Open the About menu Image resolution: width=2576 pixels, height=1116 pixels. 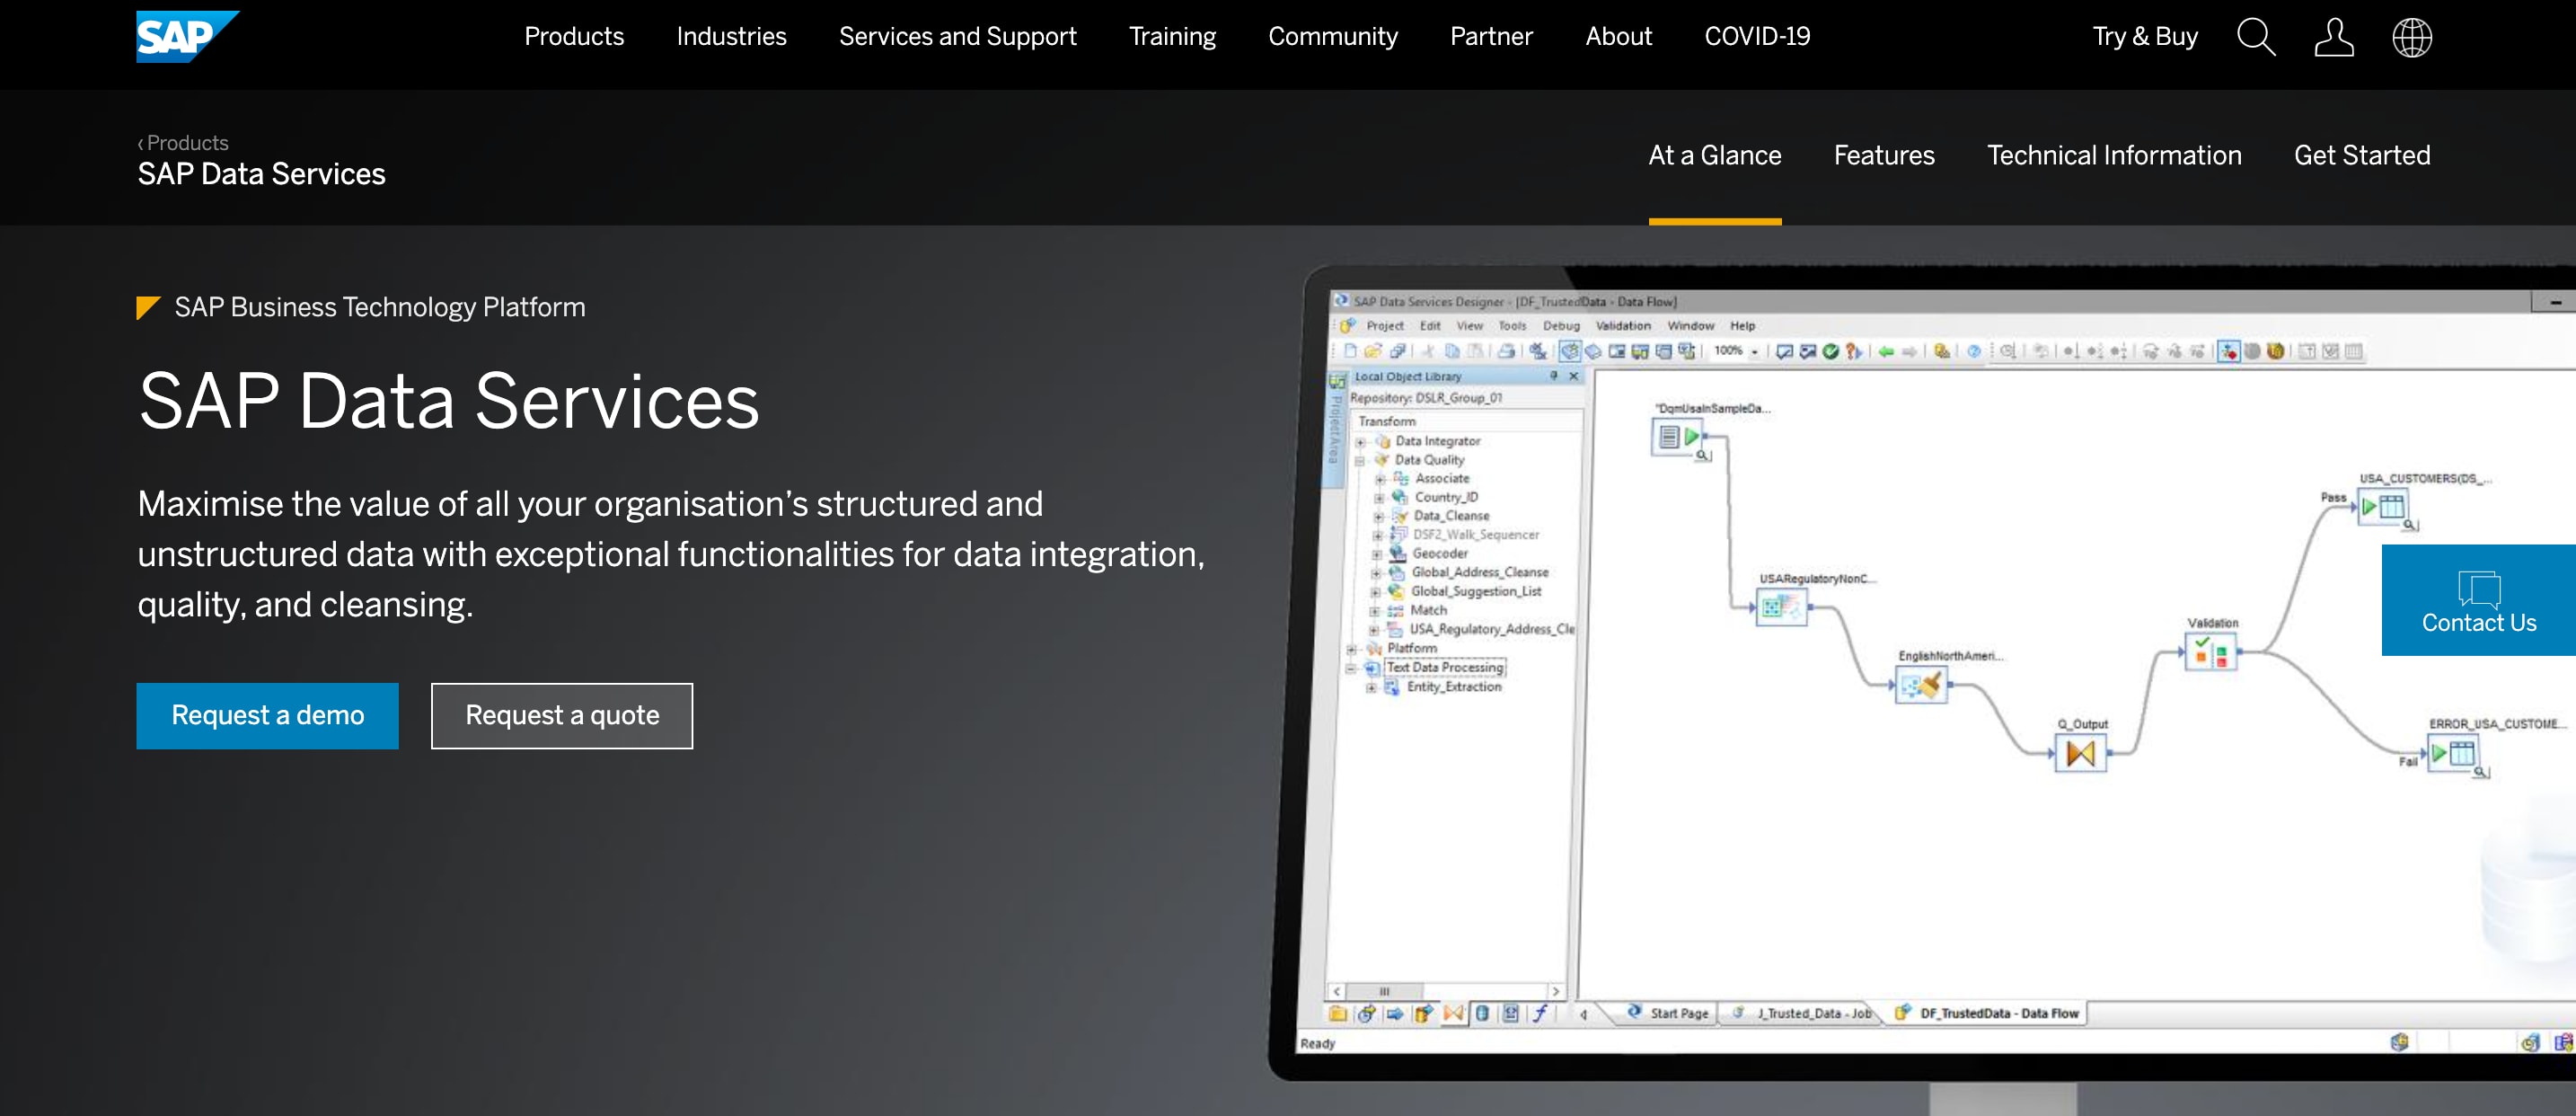point(1619,37)
